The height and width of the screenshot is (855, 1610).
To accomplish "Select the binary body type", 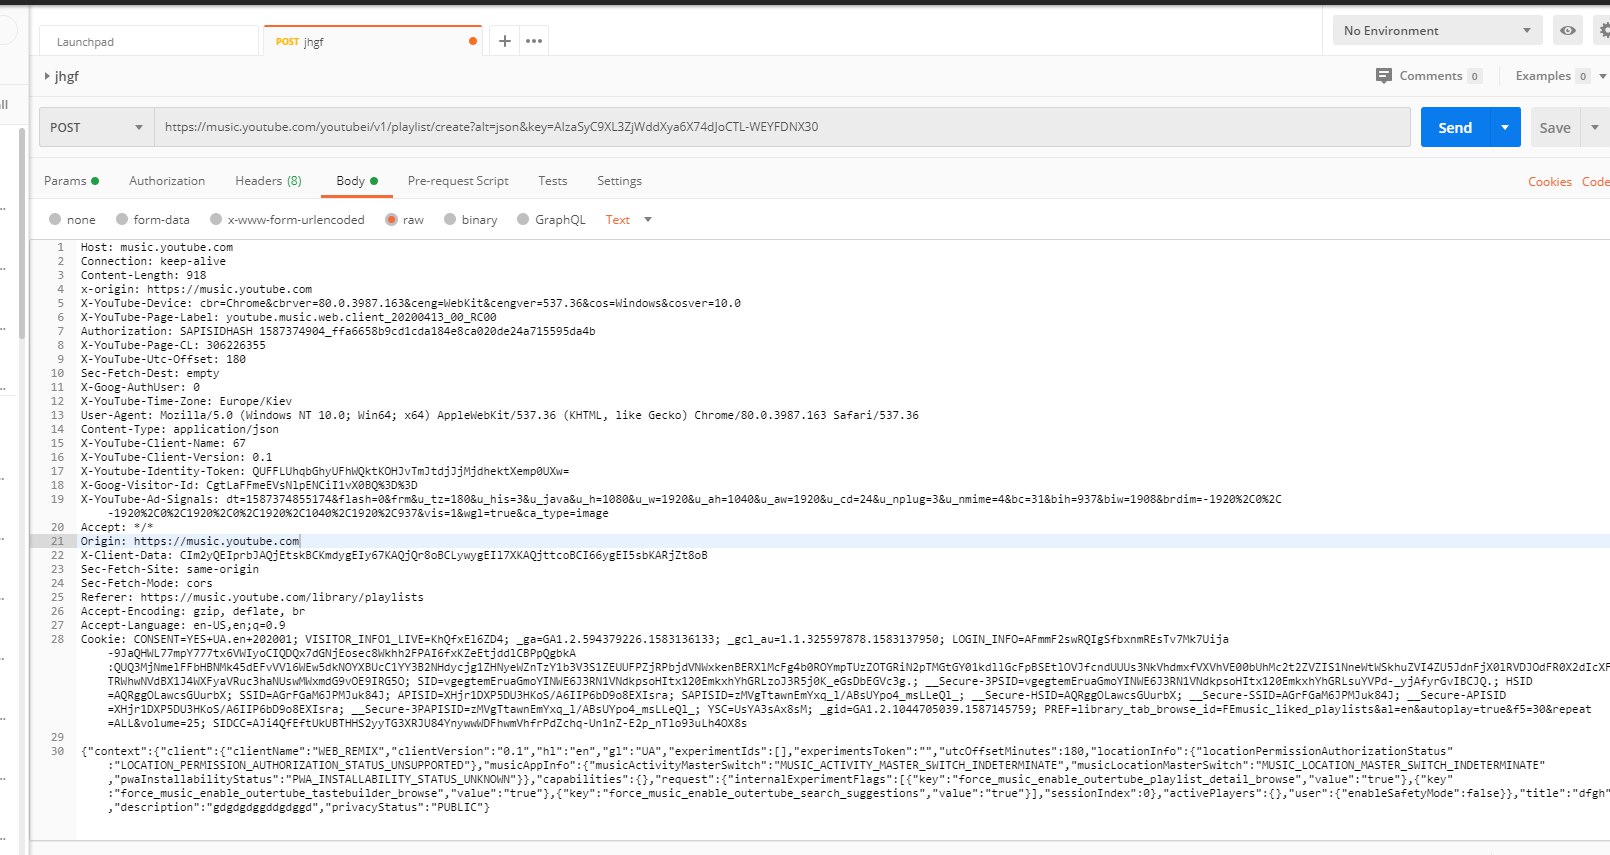I will pyautogui.click(x=450, y=220).
